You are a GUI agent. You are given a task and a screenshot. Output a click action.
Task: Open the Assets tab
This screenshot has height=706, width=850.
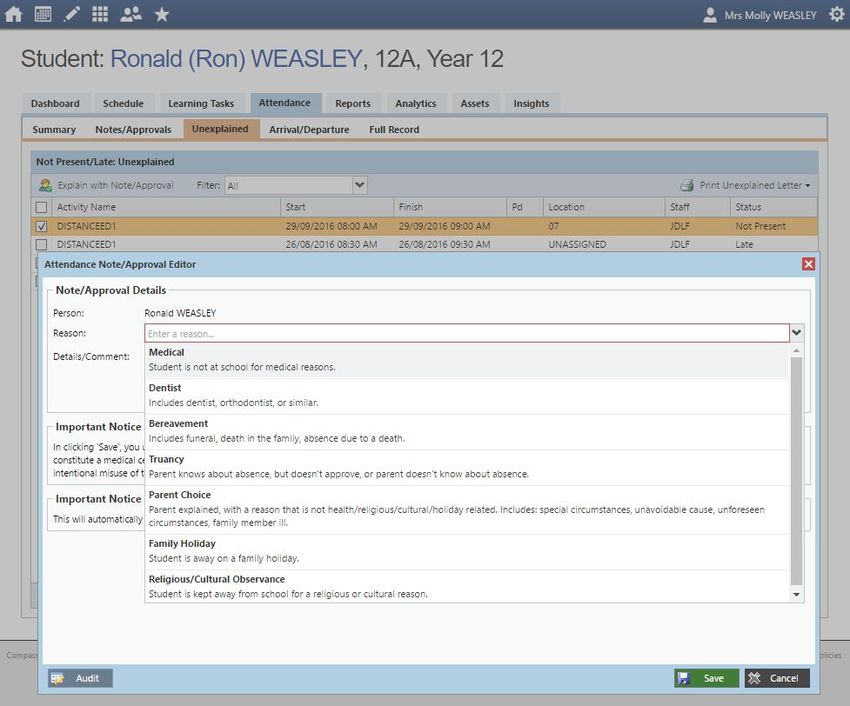point(475,104)
